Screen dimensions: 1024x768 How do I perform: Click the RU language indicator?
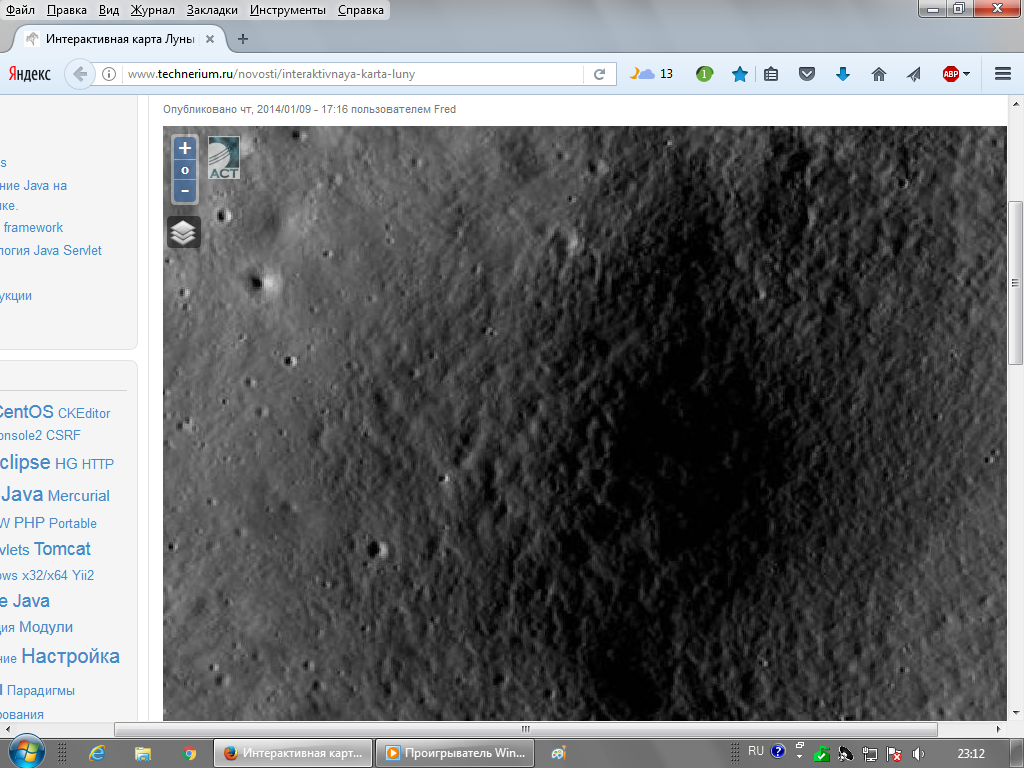(756, 751)
